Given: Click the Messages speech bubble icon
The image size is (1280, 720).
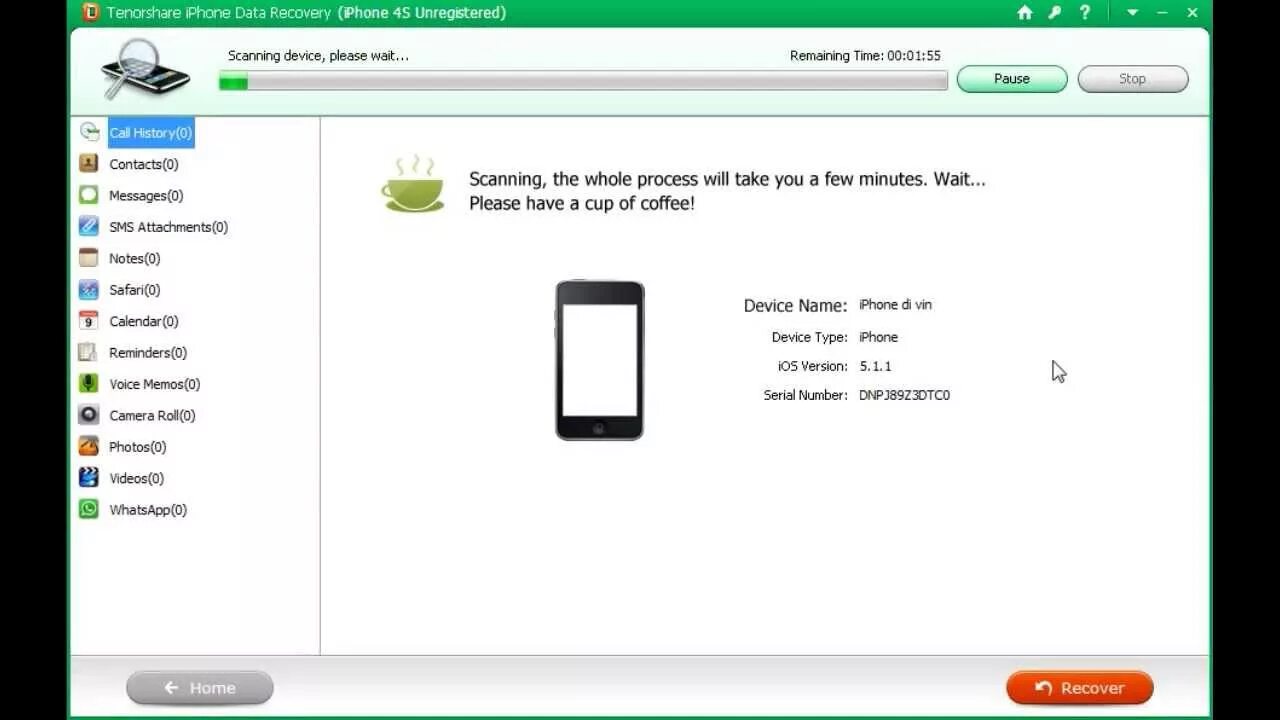Looking at the screenshot, I should pos(89,195).
